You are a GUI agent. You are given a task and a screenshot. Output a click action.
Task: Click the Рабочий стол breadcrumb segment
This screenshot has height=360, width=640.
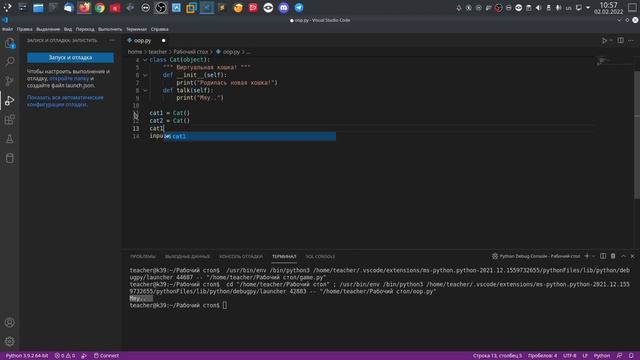click(x=191, y=52)
